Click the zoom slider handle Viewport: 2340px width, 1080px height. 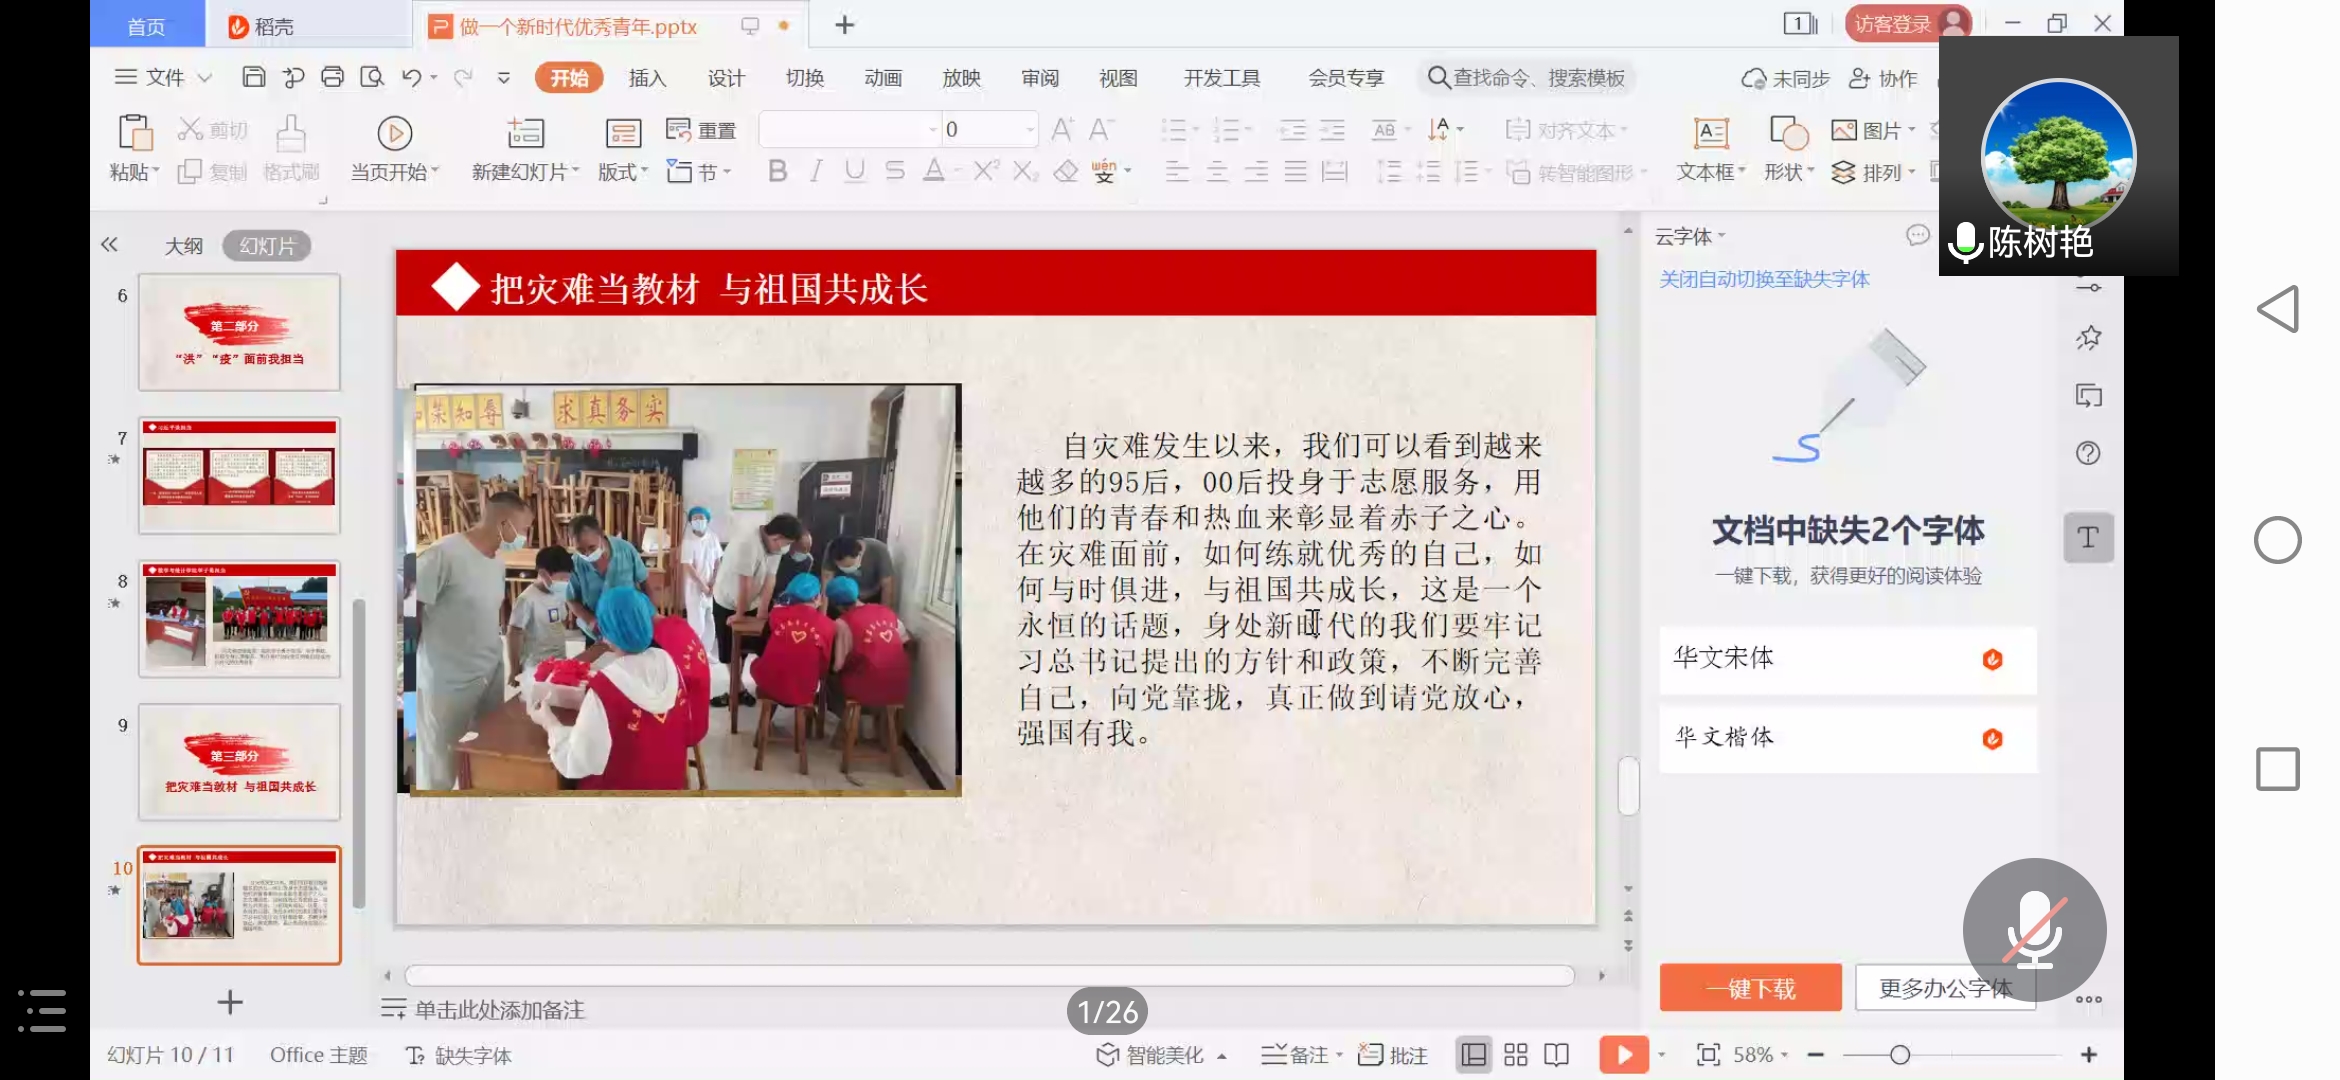point(1900,1055)
